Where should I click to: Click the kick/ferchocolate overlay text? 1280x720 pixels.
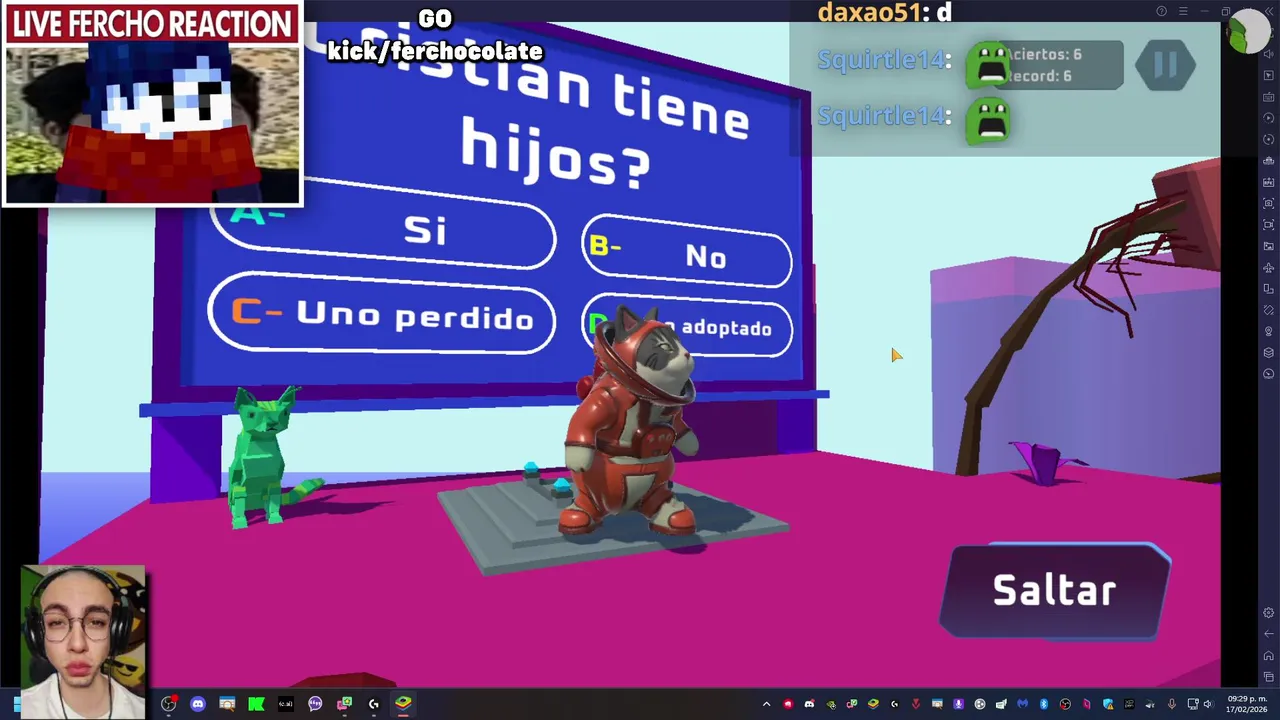point(435,51)
